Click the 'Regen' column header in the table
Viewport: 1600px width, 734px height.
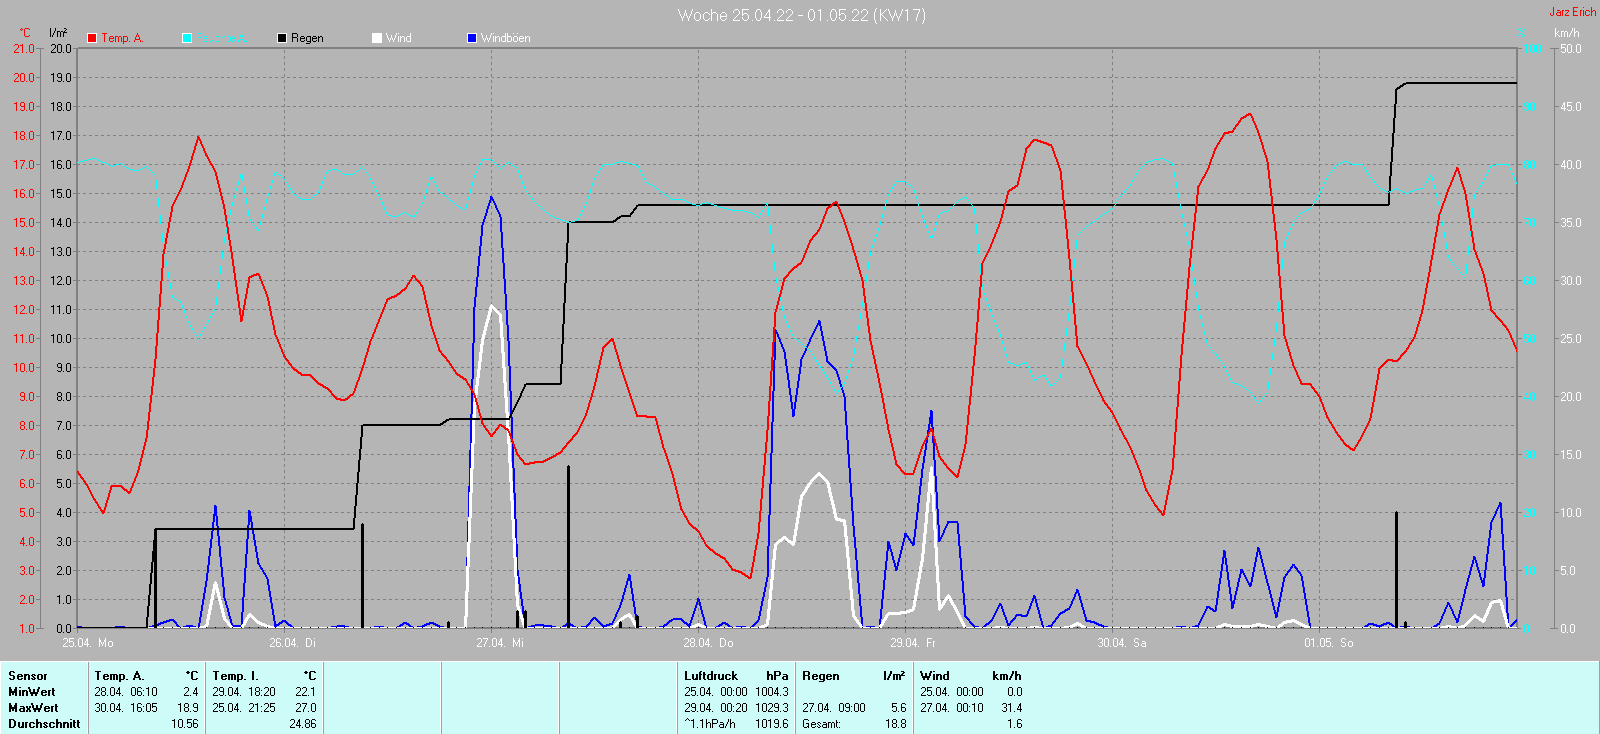point(821,676)
